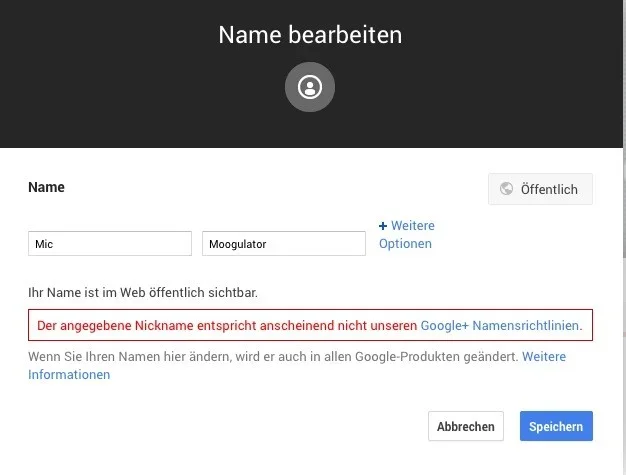The height and width of the screenshot is (475, 626).
Task: Click the plus icon before Weitere Optionen
Action: [383, 226]
